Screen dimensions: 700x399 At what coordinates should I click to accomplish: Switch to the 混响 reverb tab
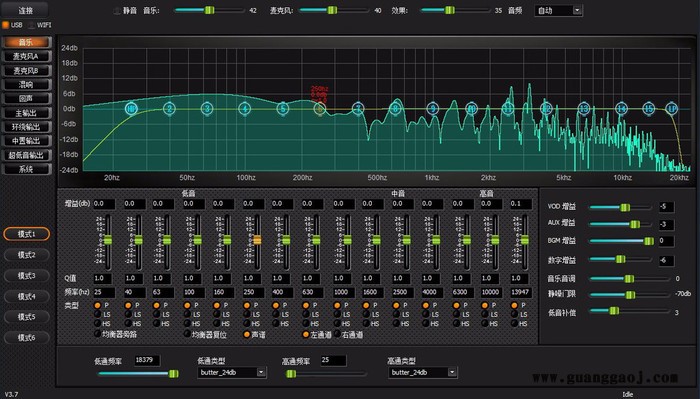(26, 85)
